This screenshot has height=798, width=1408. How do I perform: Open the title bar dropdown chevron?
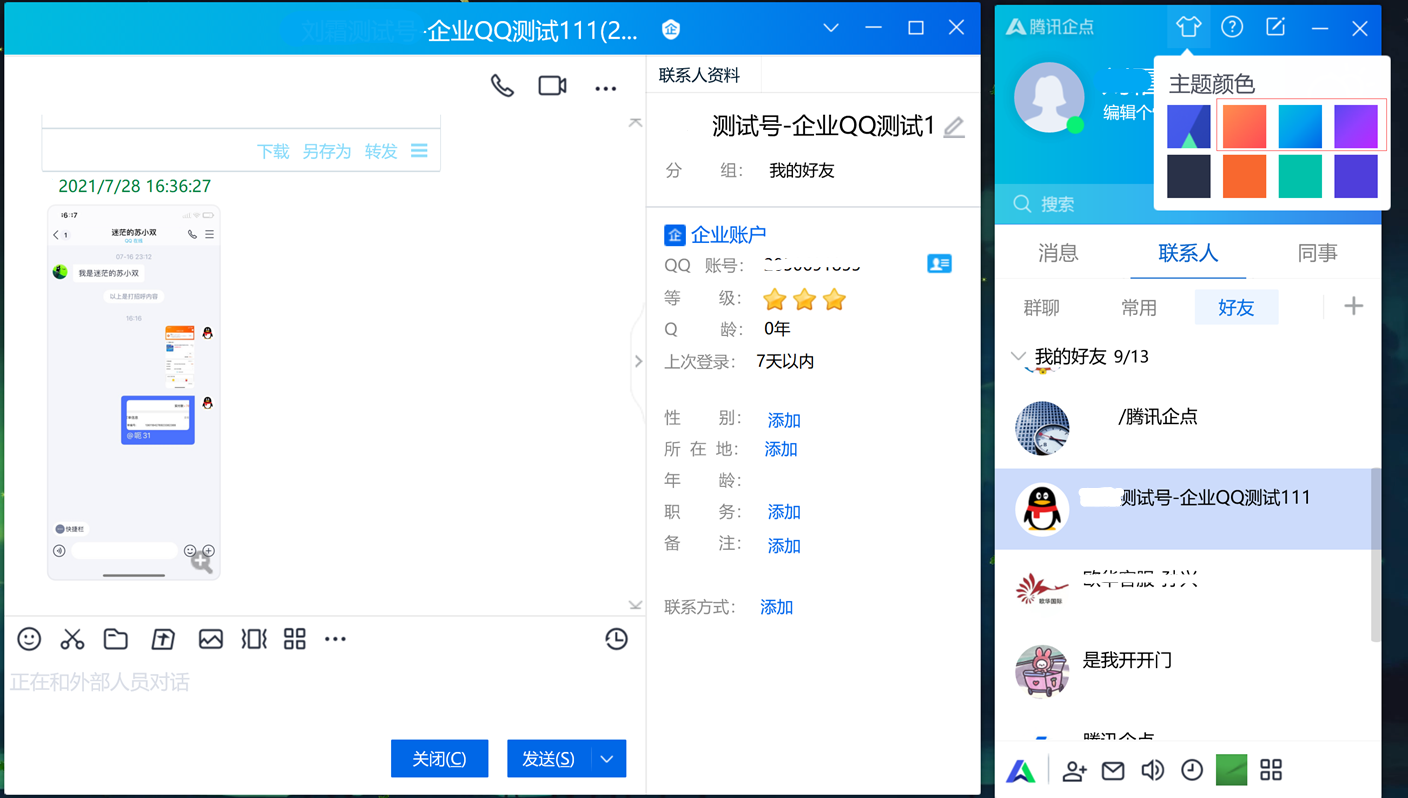pos(831,28)
